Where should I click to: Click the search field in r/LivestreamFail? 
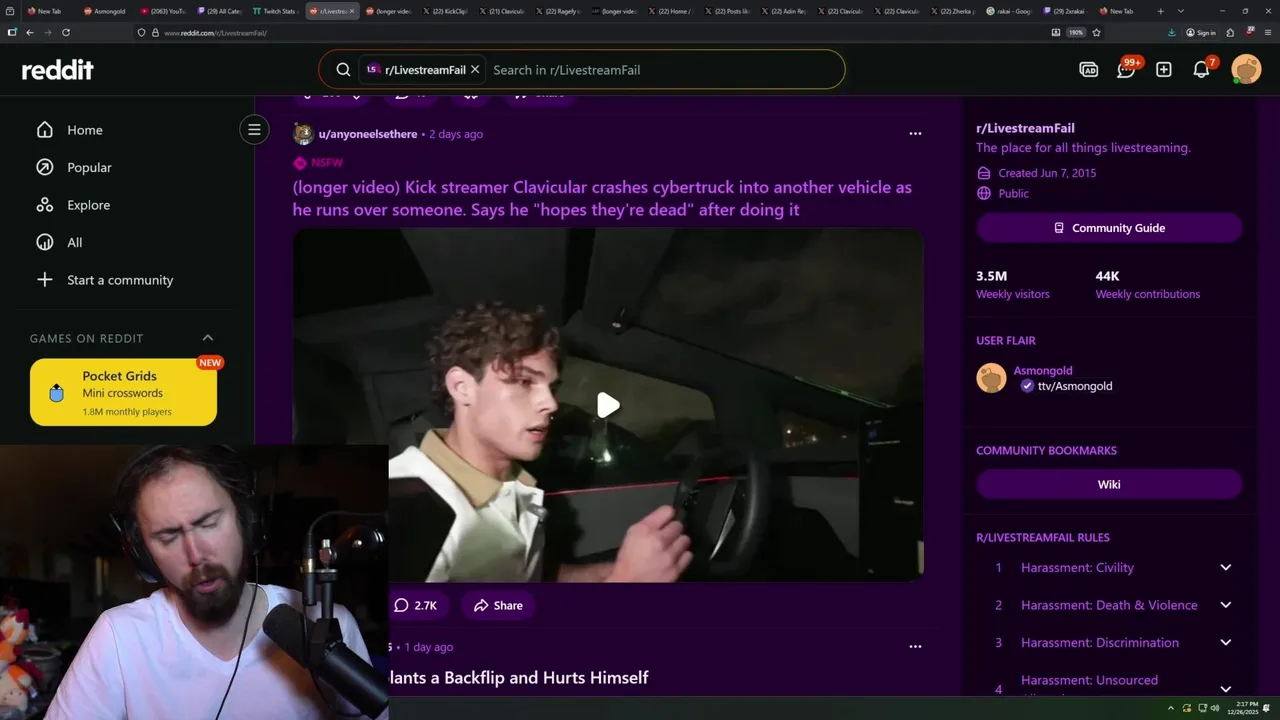(x=660, y=70)
